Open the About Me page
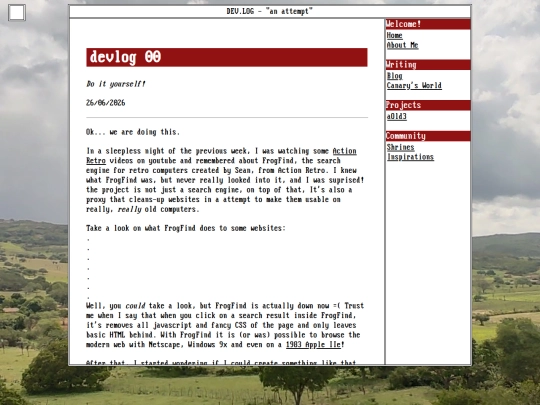Screen dimensions: 540x405 [402, 45]
